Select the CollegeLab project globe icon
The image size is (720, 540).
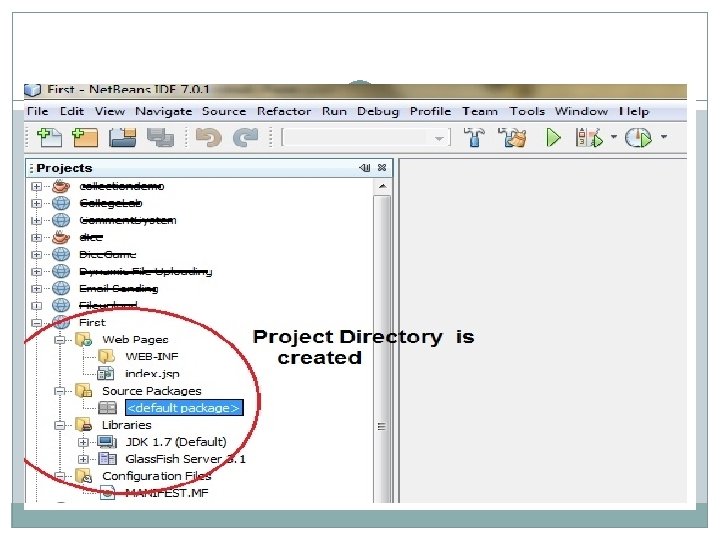61,203
